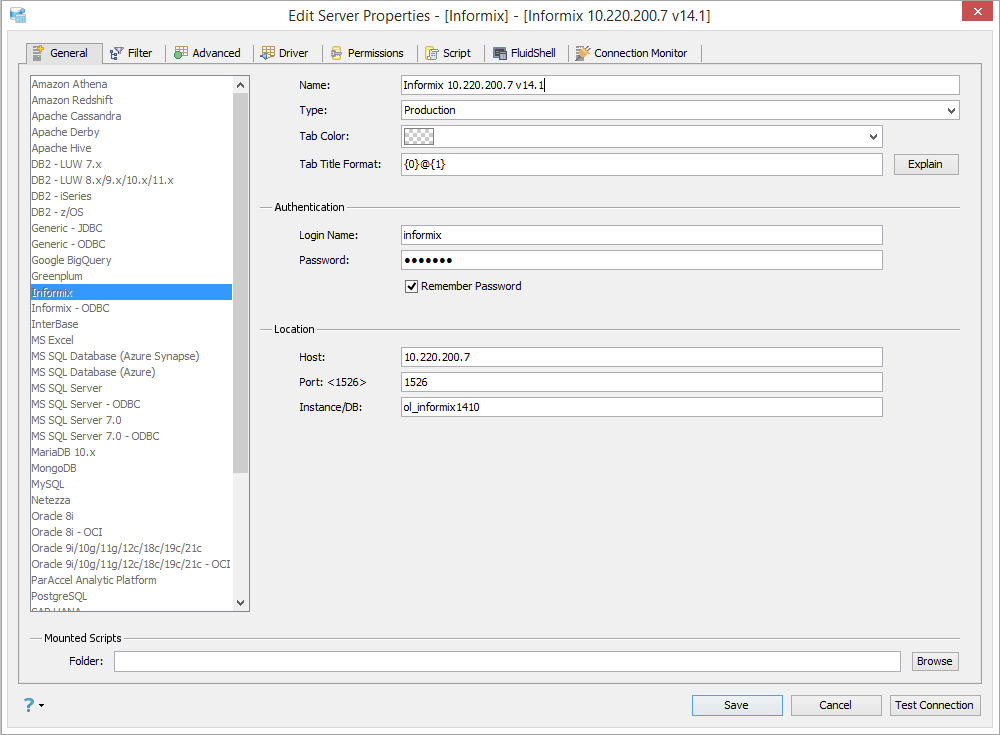Browse for mounted scripts folder
The image size is (1000, 735).
click(x=935, y=662)
